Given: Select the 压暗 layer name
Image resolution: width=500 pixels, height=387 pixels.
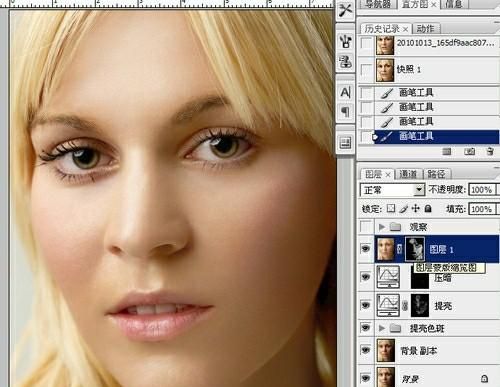Looking at the screenshot, I should click(x=443, y=277).
